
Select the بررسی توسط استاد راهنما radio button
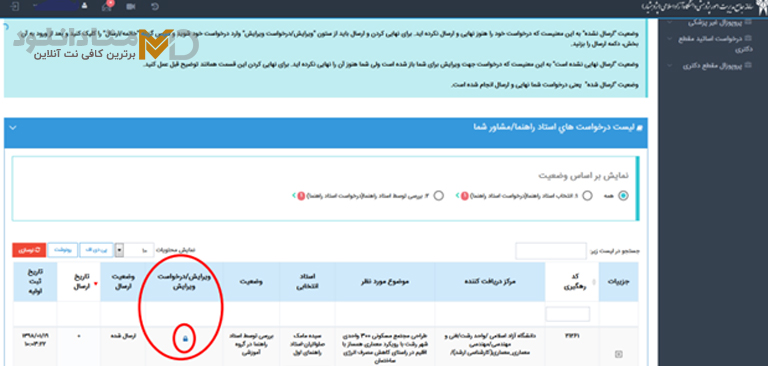(439, 195)
